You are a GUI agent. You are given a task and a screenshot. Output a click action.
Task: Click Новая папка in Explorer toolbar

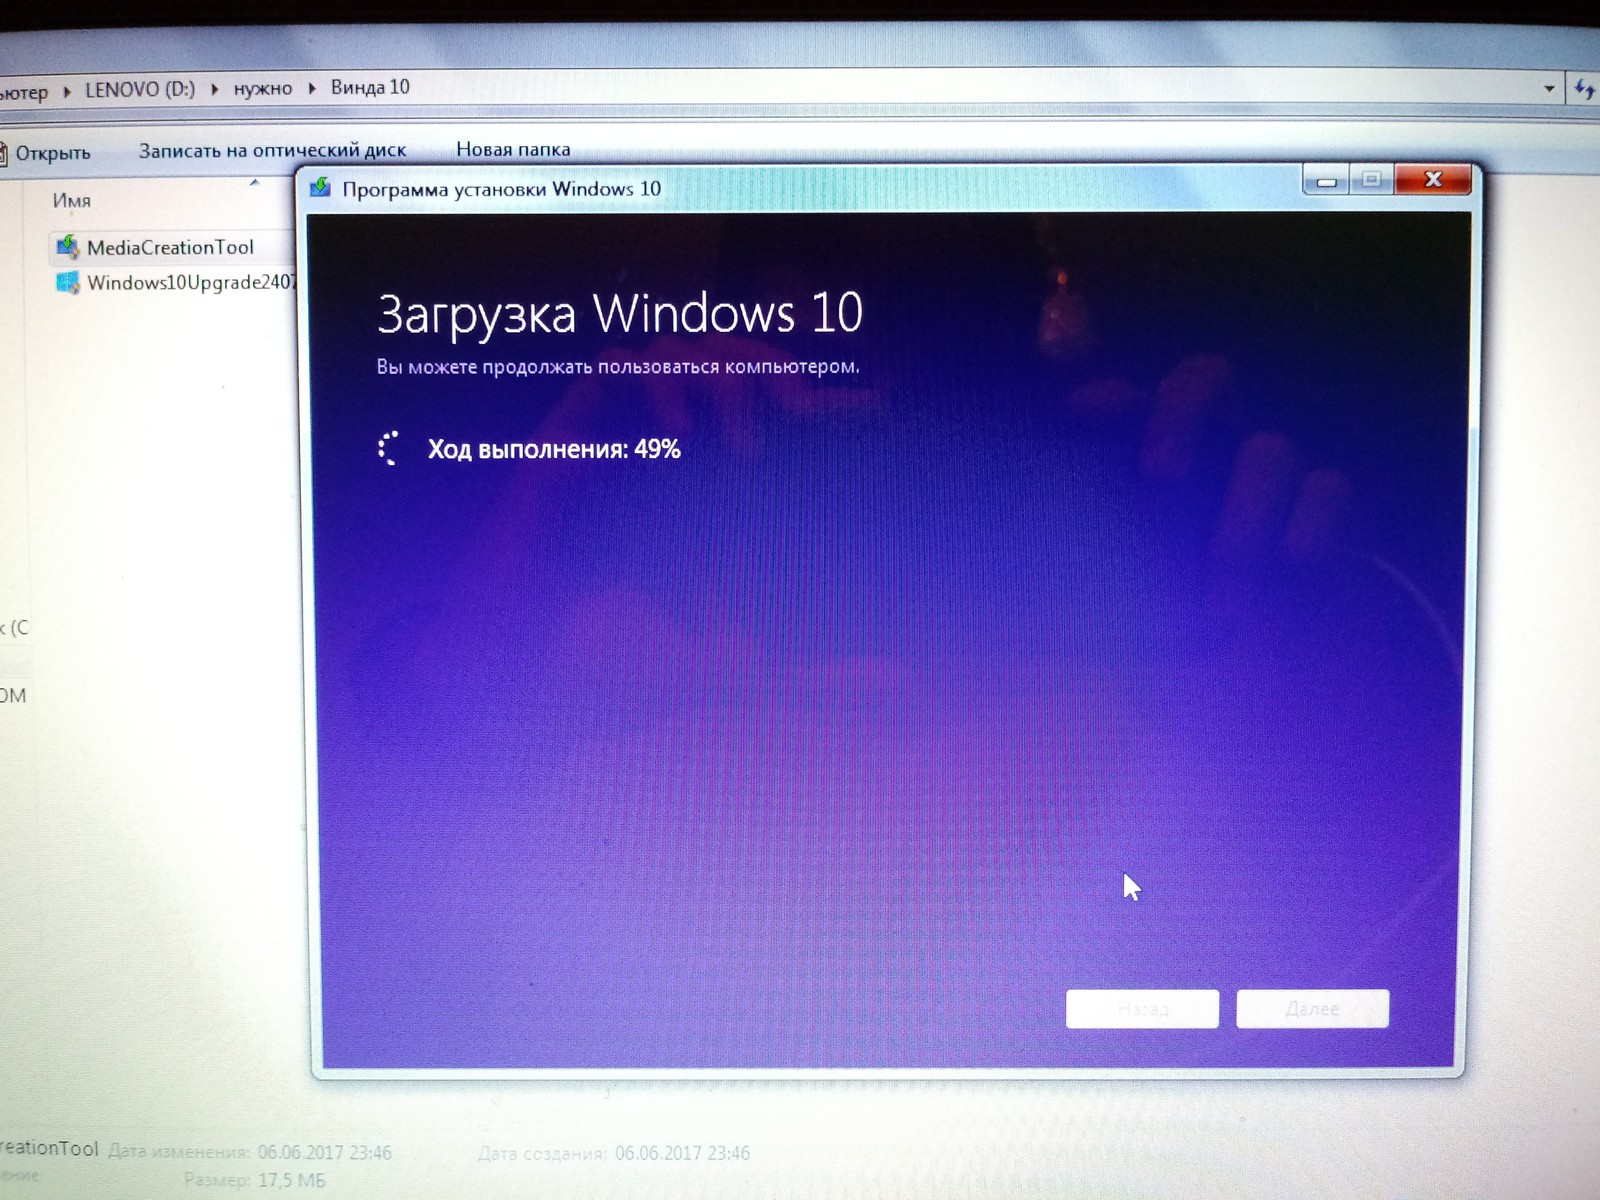tap(513, 149)
